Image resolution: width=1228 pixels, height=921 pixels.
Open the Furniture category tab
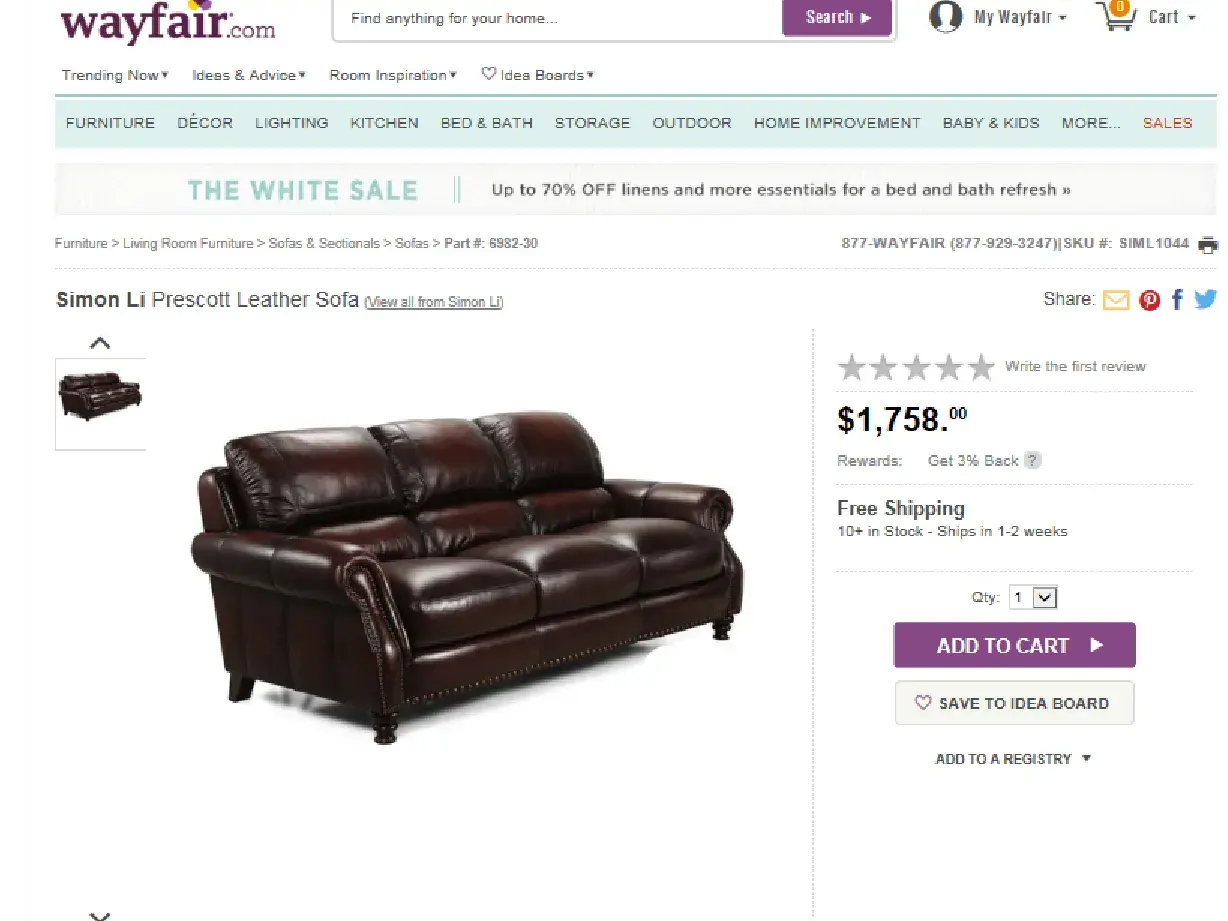coord(110,123)
